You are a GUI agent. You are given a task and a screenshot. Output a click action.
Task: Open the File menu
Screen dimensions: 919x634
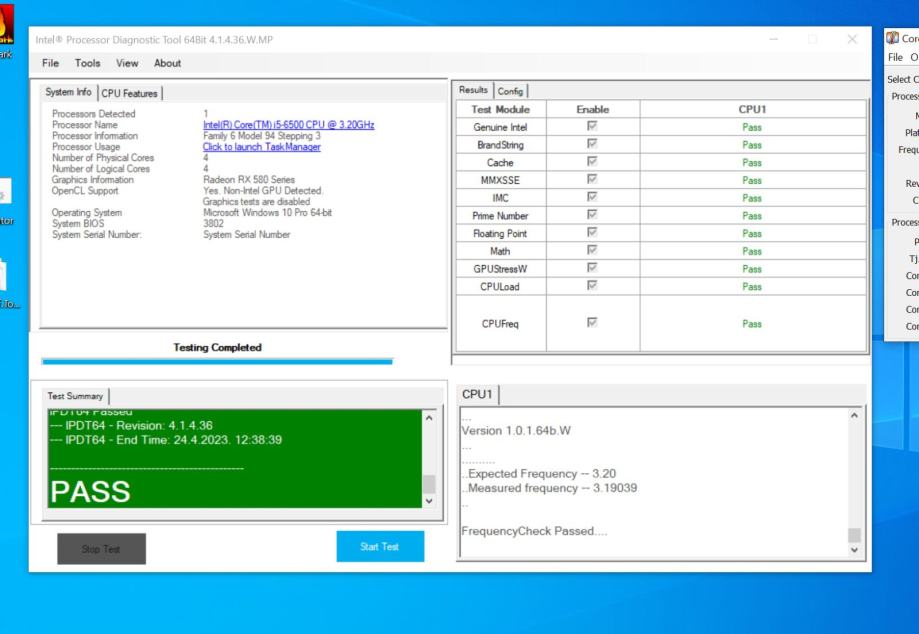click(50, 63)
